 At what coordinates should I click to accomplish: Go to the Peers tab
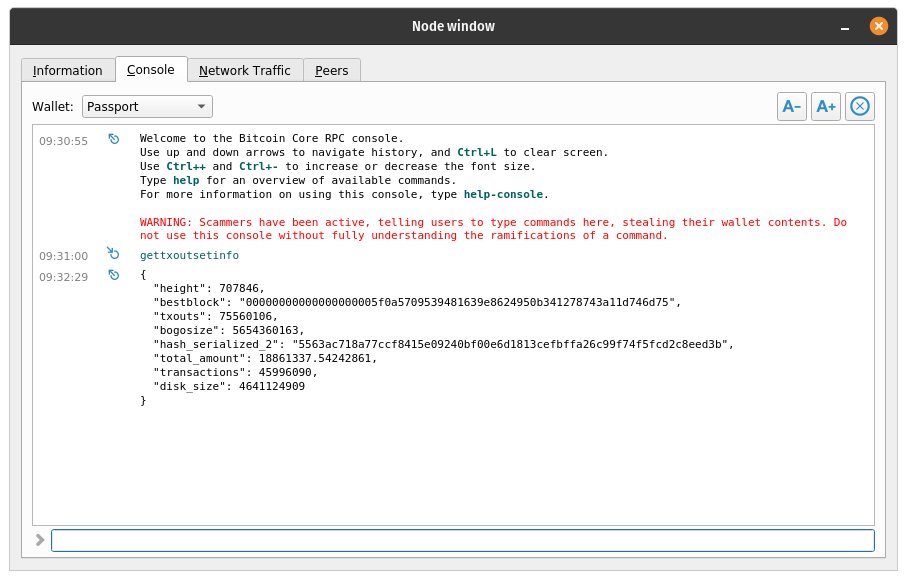click(331, 71)
